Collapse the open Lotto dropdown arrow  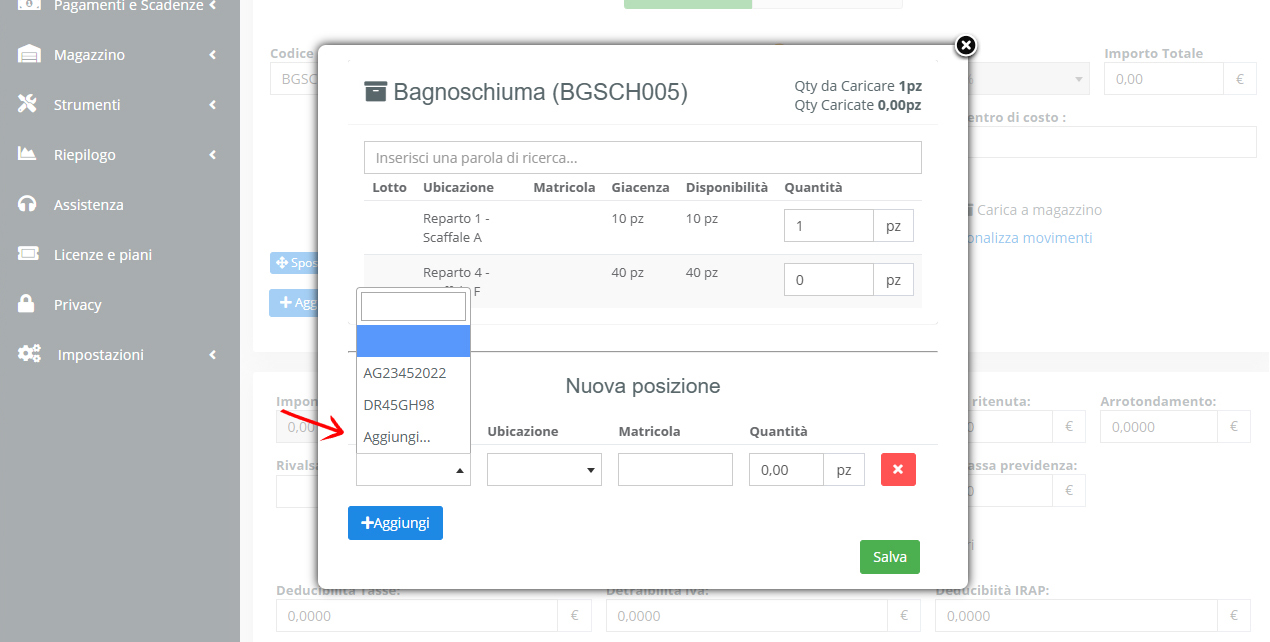(460, 470)
